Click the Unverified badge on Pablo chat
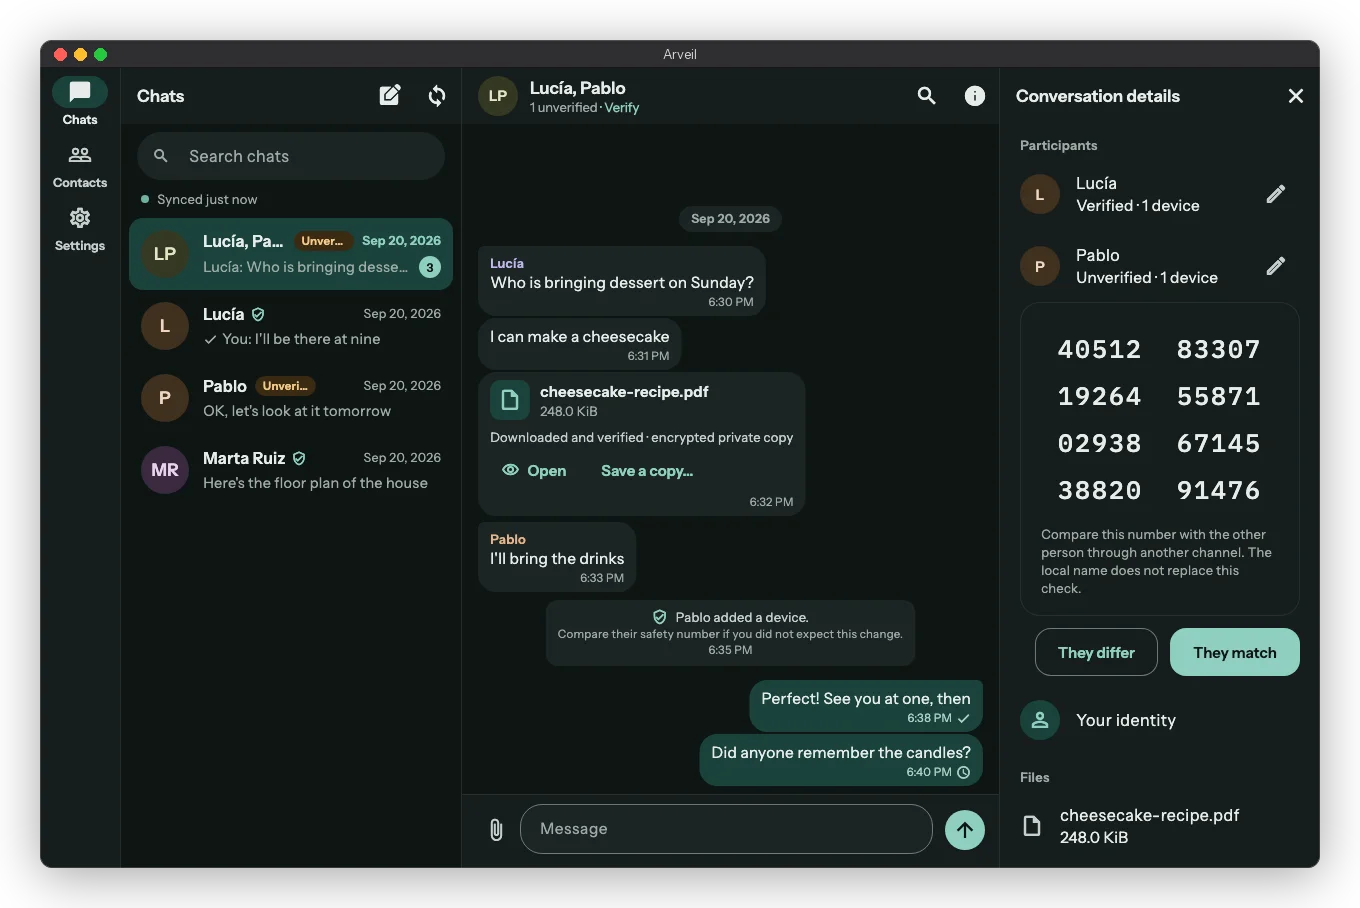The image size is (1360, 908). (286, 386)
